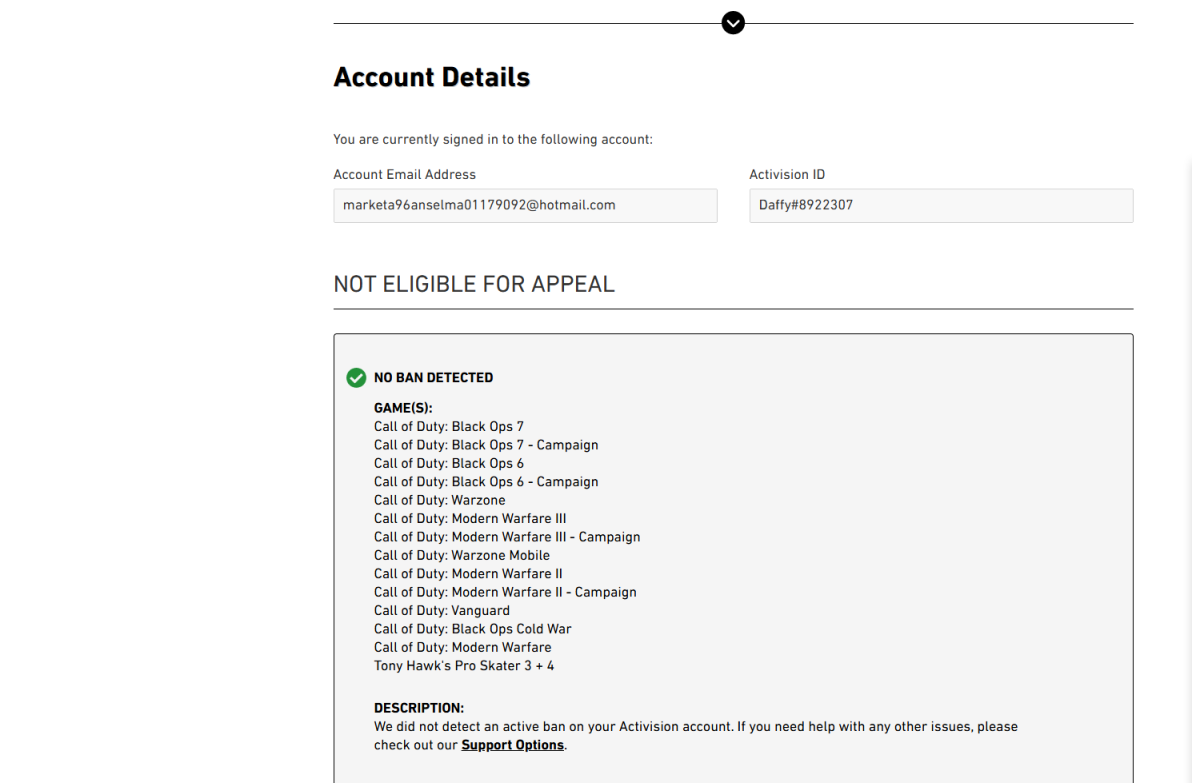The height and width of the screenshot is (783, 1192).
Task: Focus the Account Email Address field
Action: [x=525, y=205]
